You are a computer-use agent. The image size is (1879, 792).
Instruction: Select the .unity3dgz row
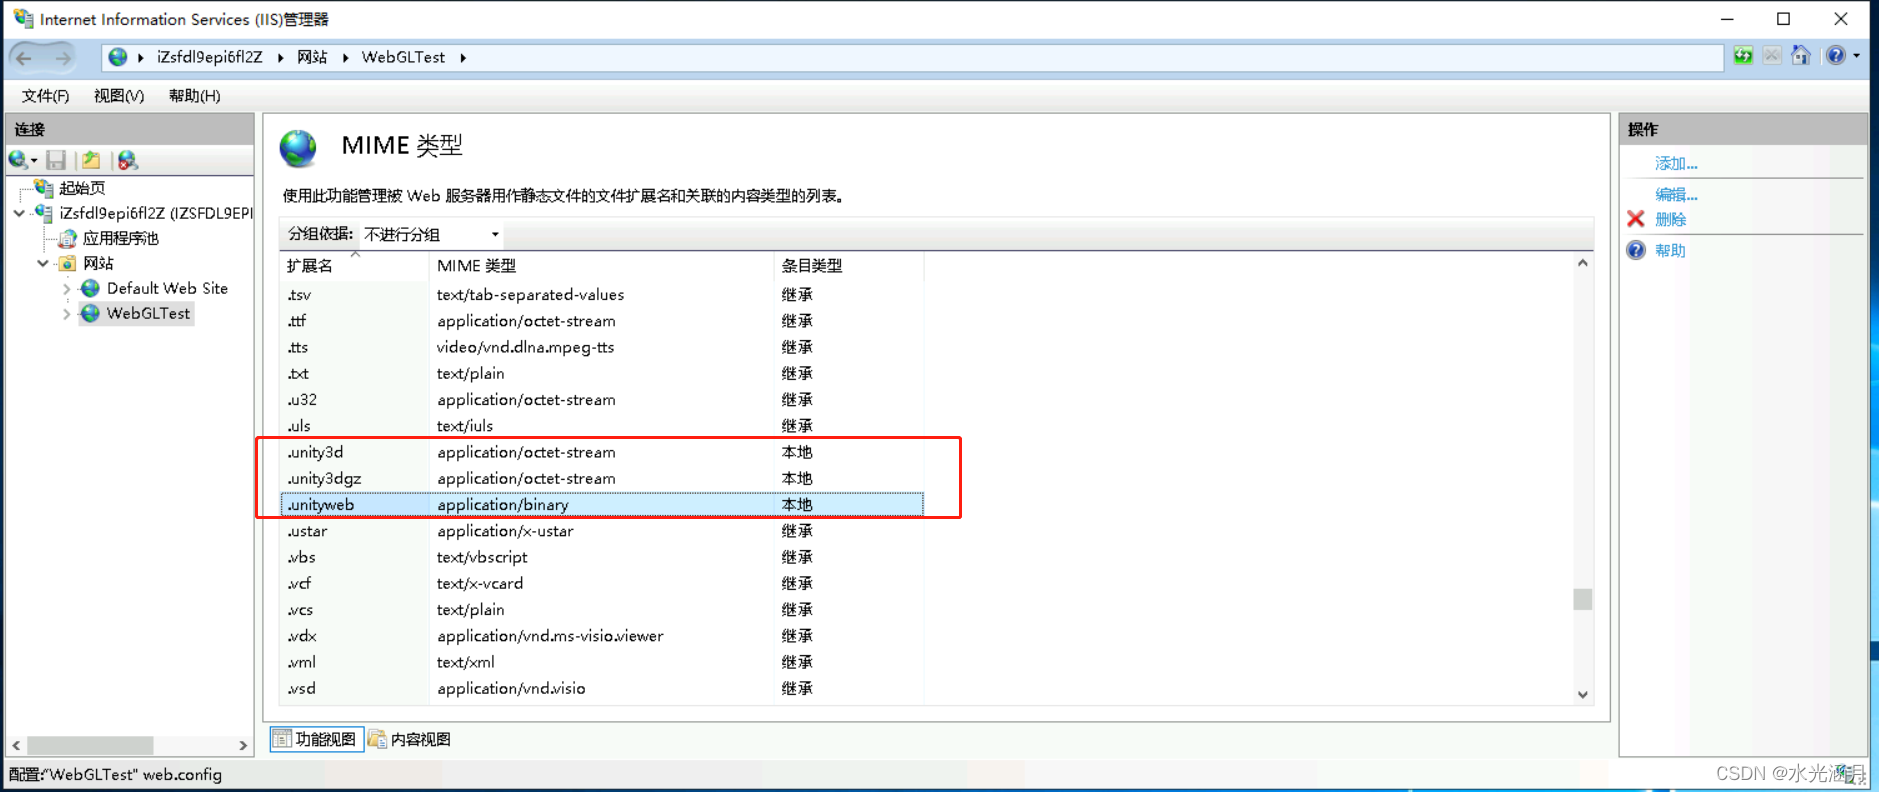pyautogui.click(x=602, y=478)
